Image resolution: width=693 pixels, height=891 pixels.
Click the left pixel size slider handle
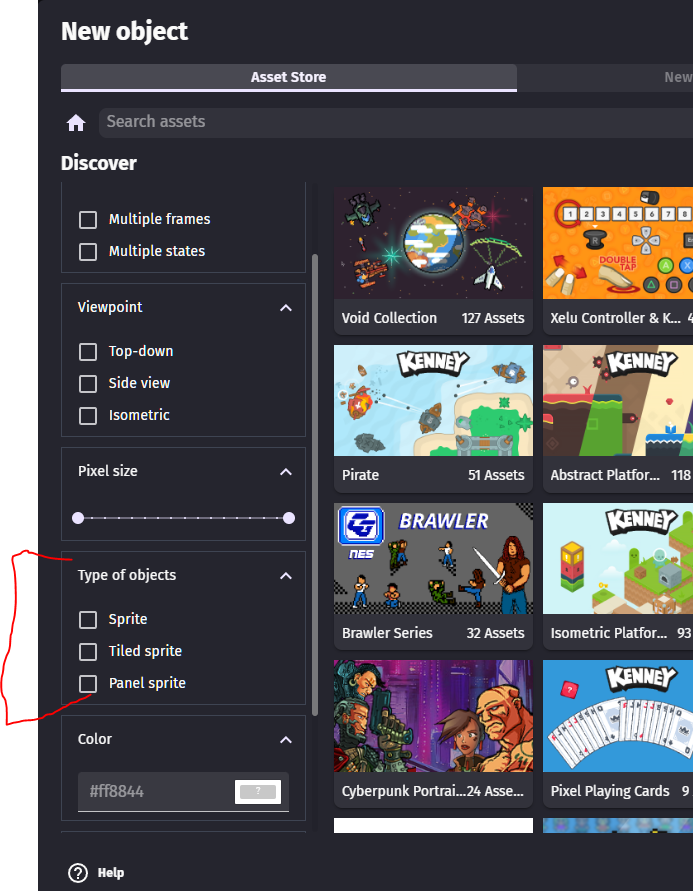78,518
